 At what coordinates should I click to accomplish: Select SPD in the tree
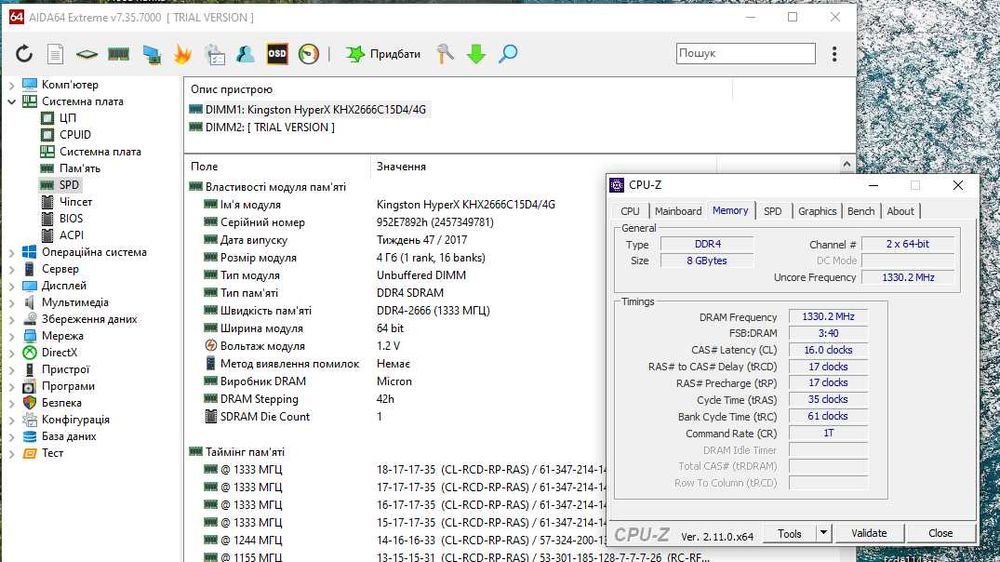coord(69,185)
